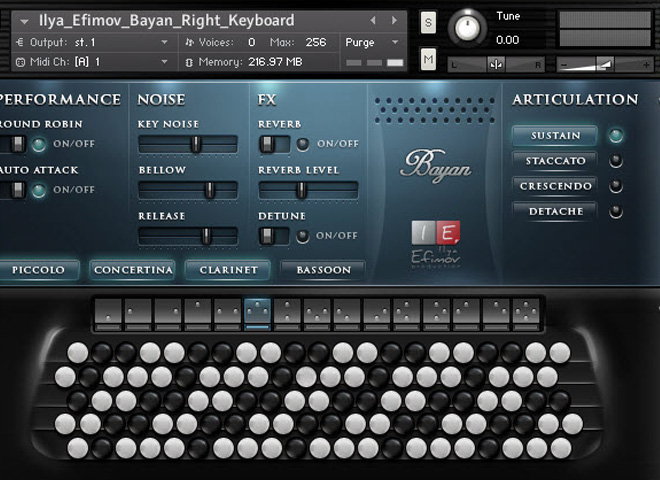Screen dimensions: 660x480
Task: Toggle the Detune on/off switch
Action: point(274,236)
